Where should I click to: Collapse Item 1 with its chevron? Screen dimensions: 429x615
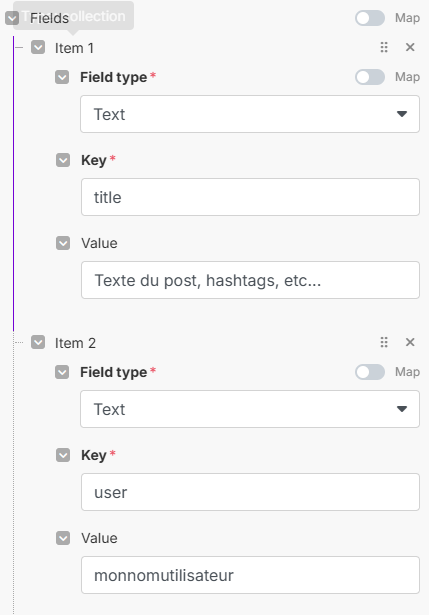[x=38, y=47]
